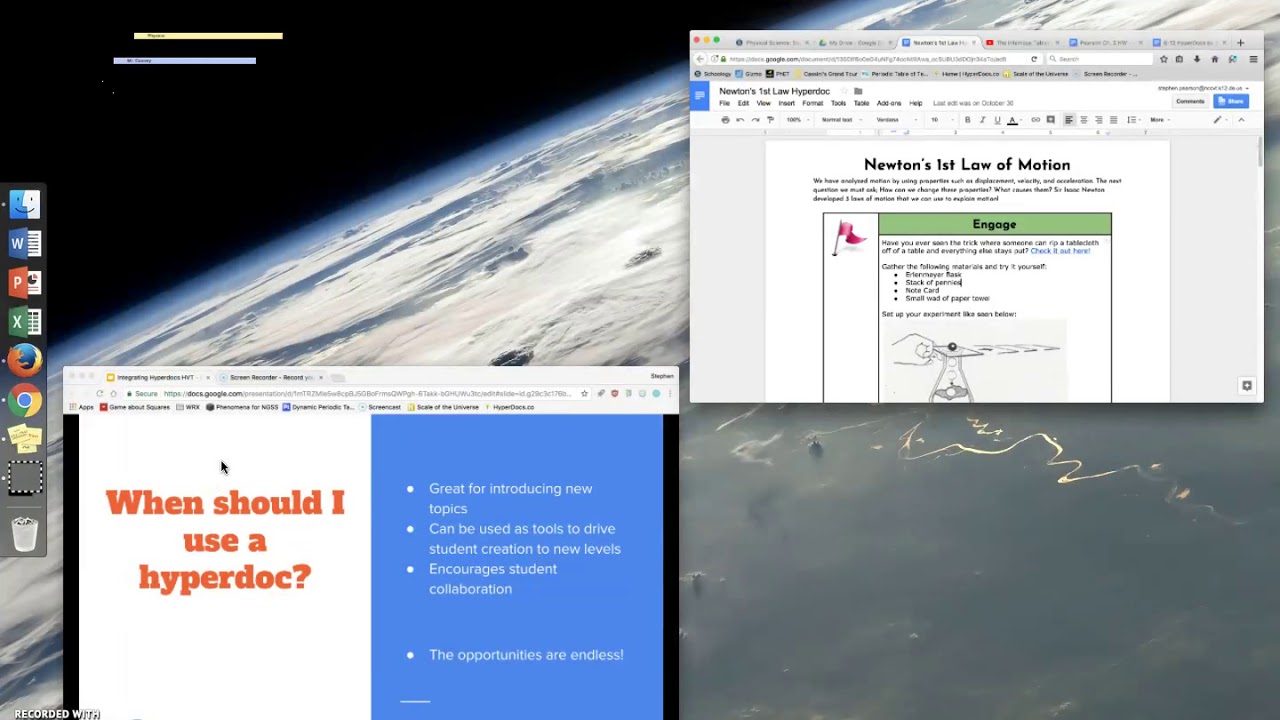The height and width of the screenshot is (720, 1280).
Task: Click the Comments button in Google Docs
Action: (x=1190, y=101)
